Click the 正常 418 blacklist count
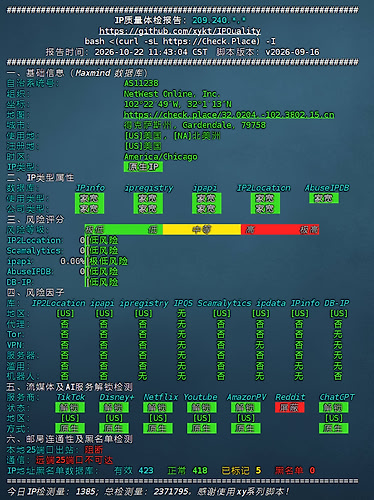This screenshot has width=374, height=500. click(x=187, y=470)
